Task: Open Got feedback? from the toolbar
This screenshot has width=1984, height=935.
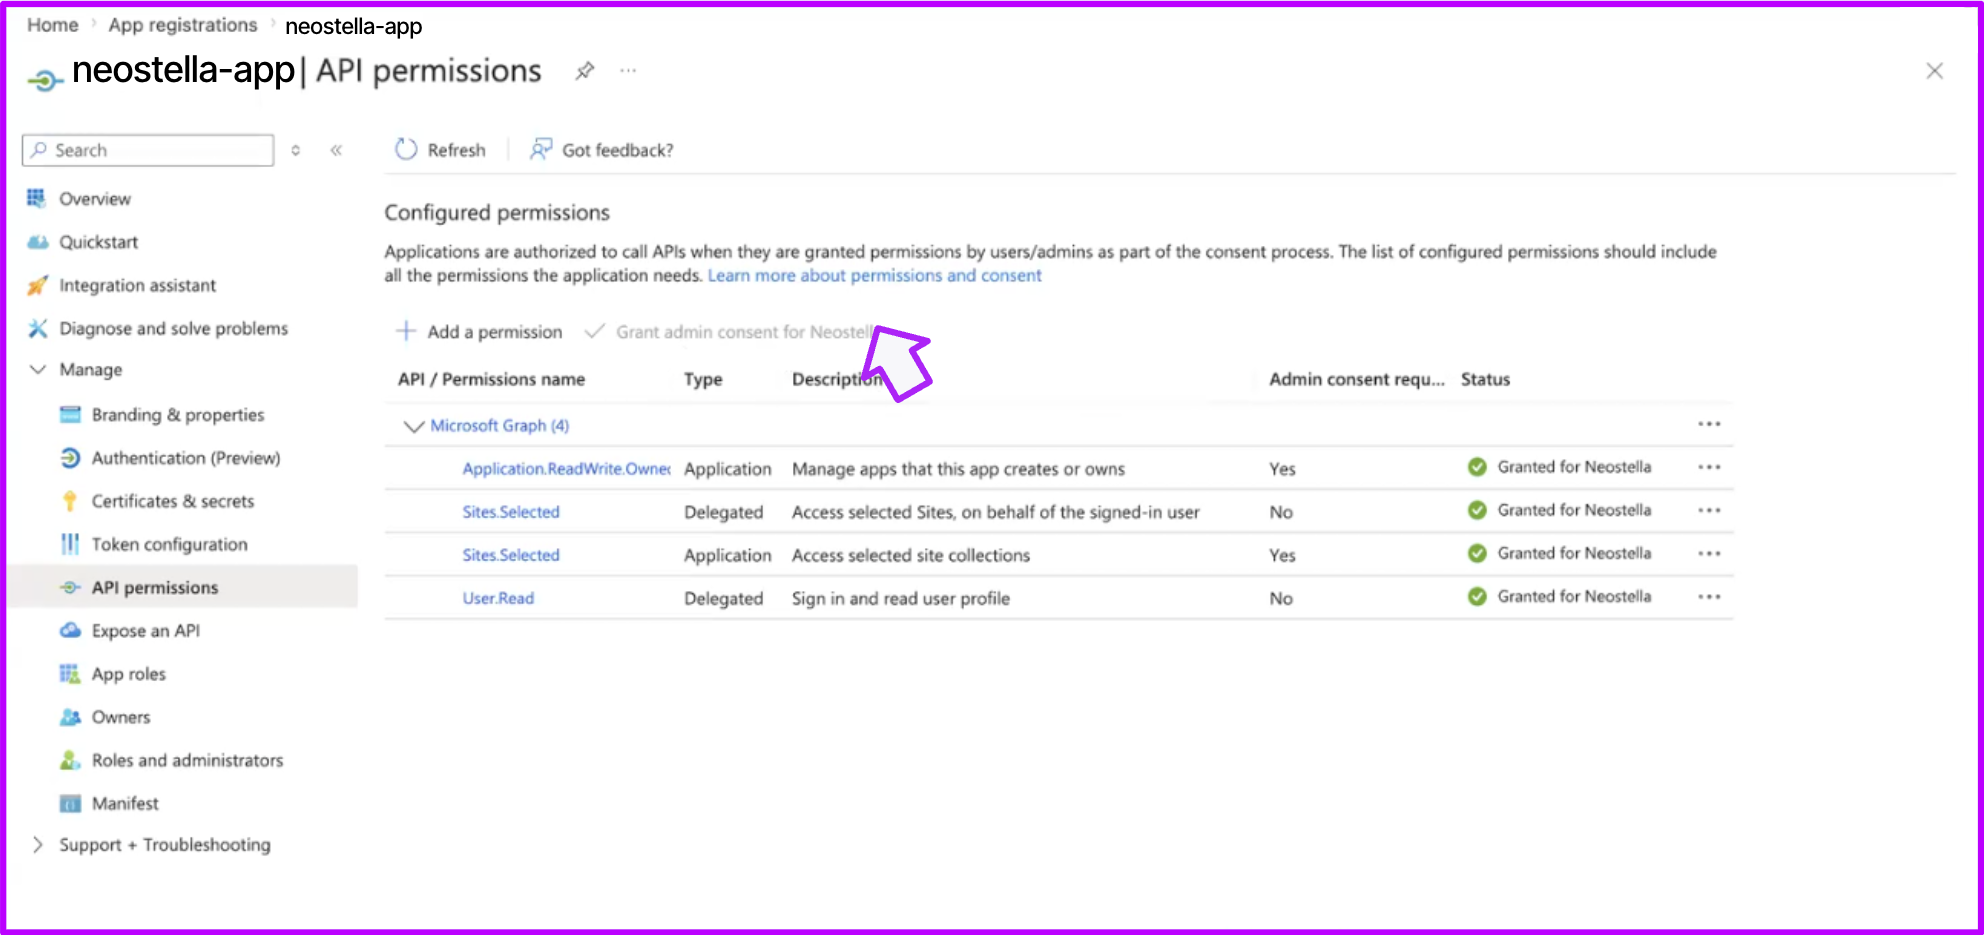Action: tap(601, 150)
